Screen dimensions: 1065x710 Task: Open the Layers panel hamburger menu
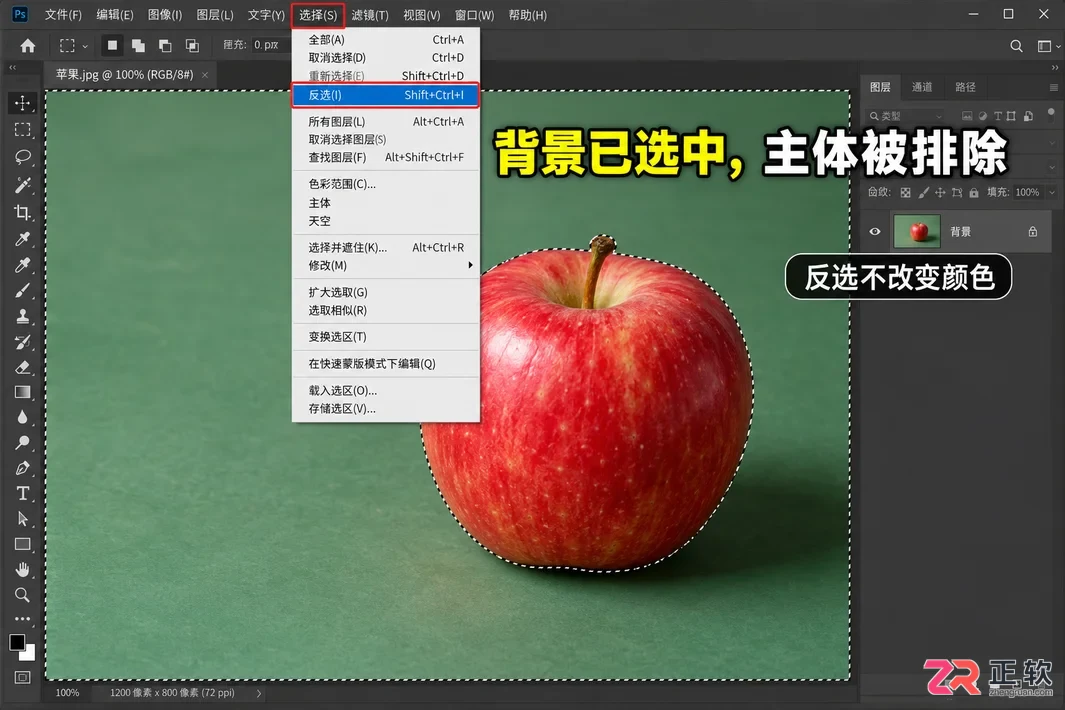coord(1053,88)
